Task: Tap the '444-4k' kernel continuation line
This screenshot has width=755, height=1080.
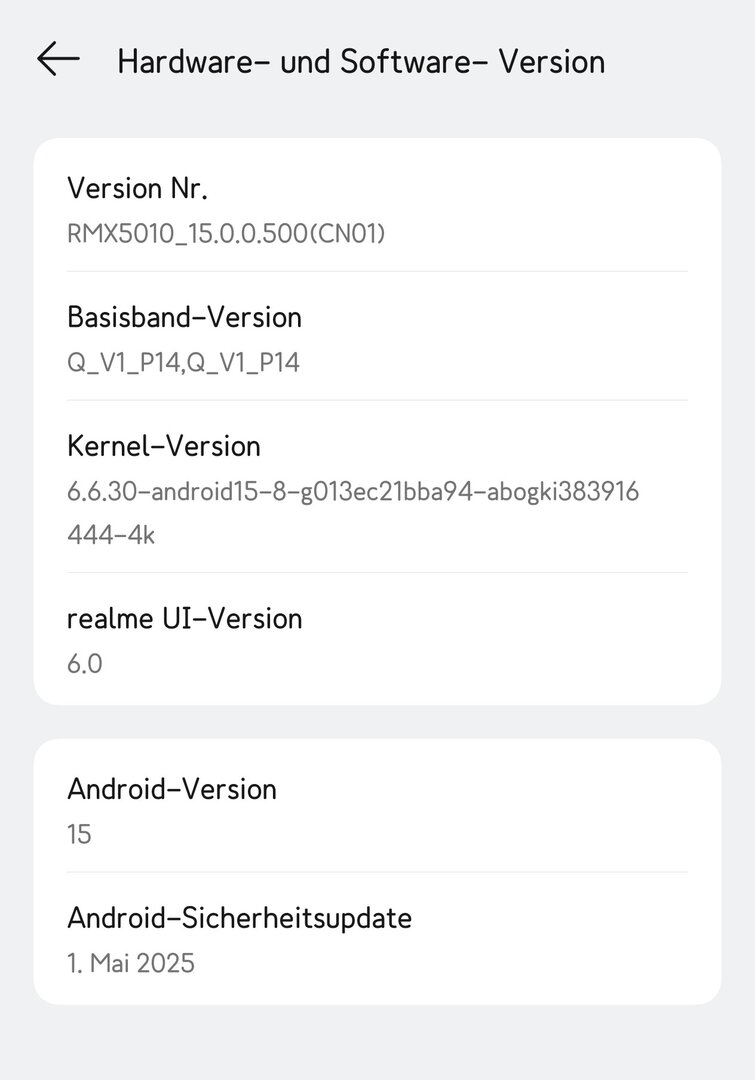Action: pyautogui.click(x=111, y=535)
